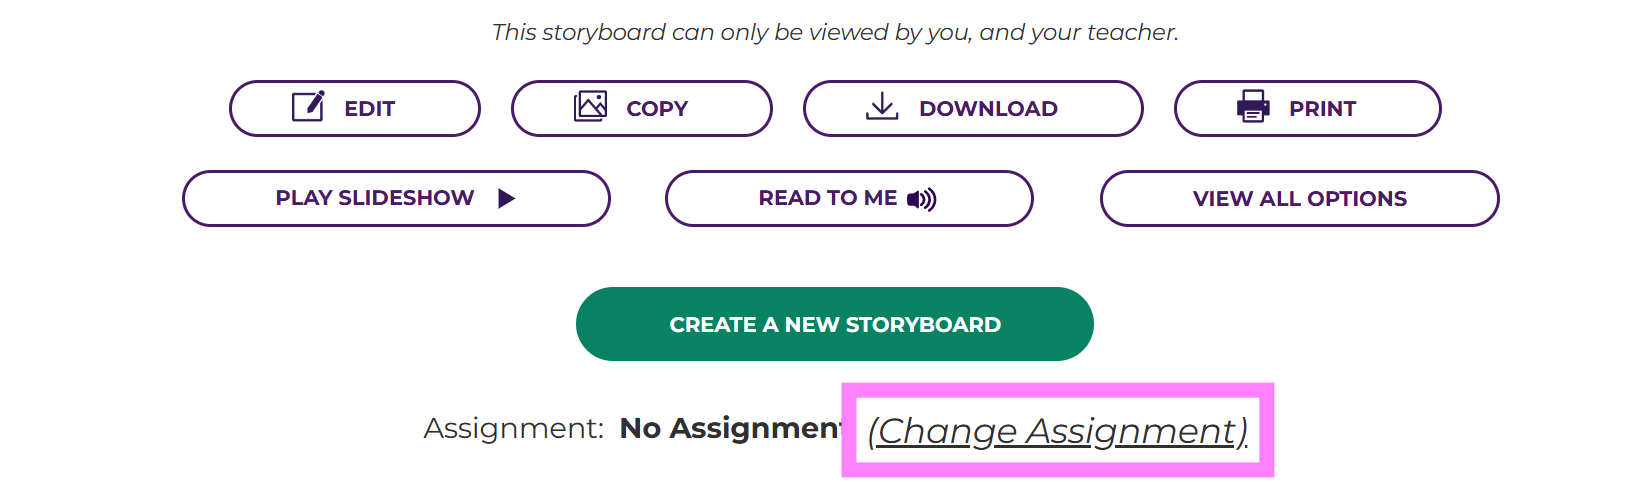Hit the DOWNLOAD text label
1633x489 pixels.
pyautogui.click(x=988, y=109)
